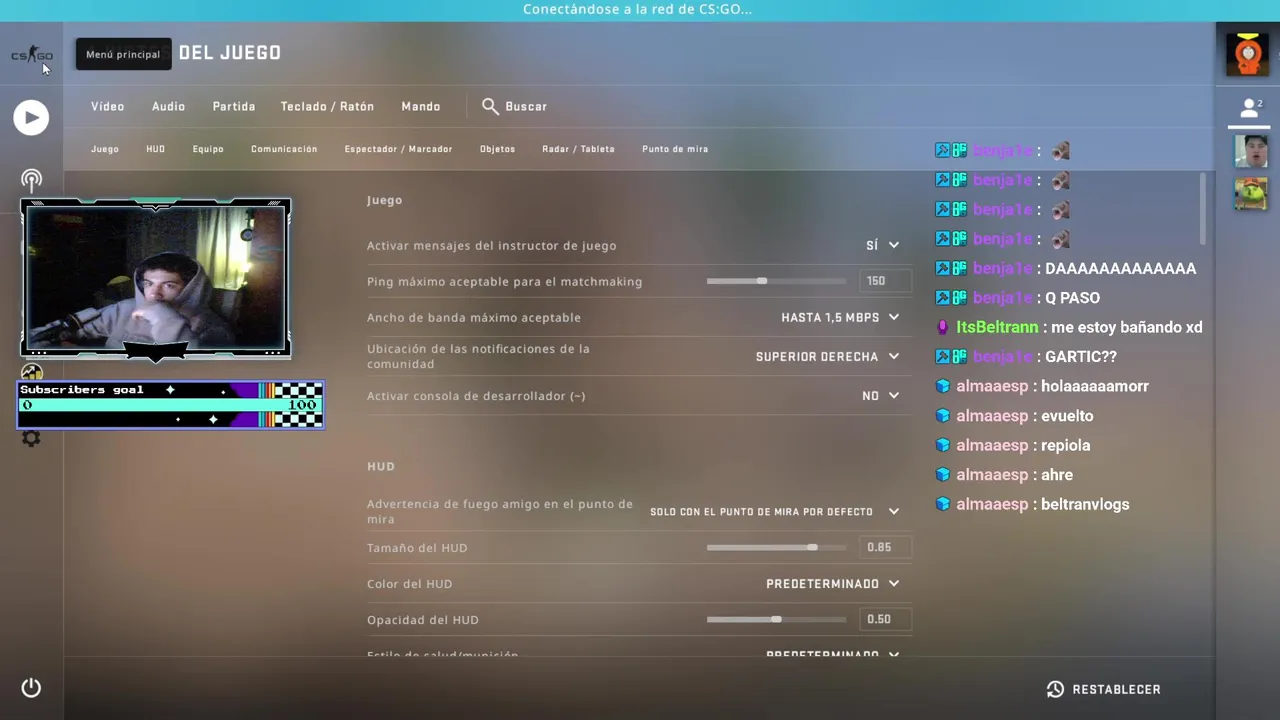Viewport: 1280px width, 720px height.
Task: Open the Teclado / Ratón tab
Action: 327,106
